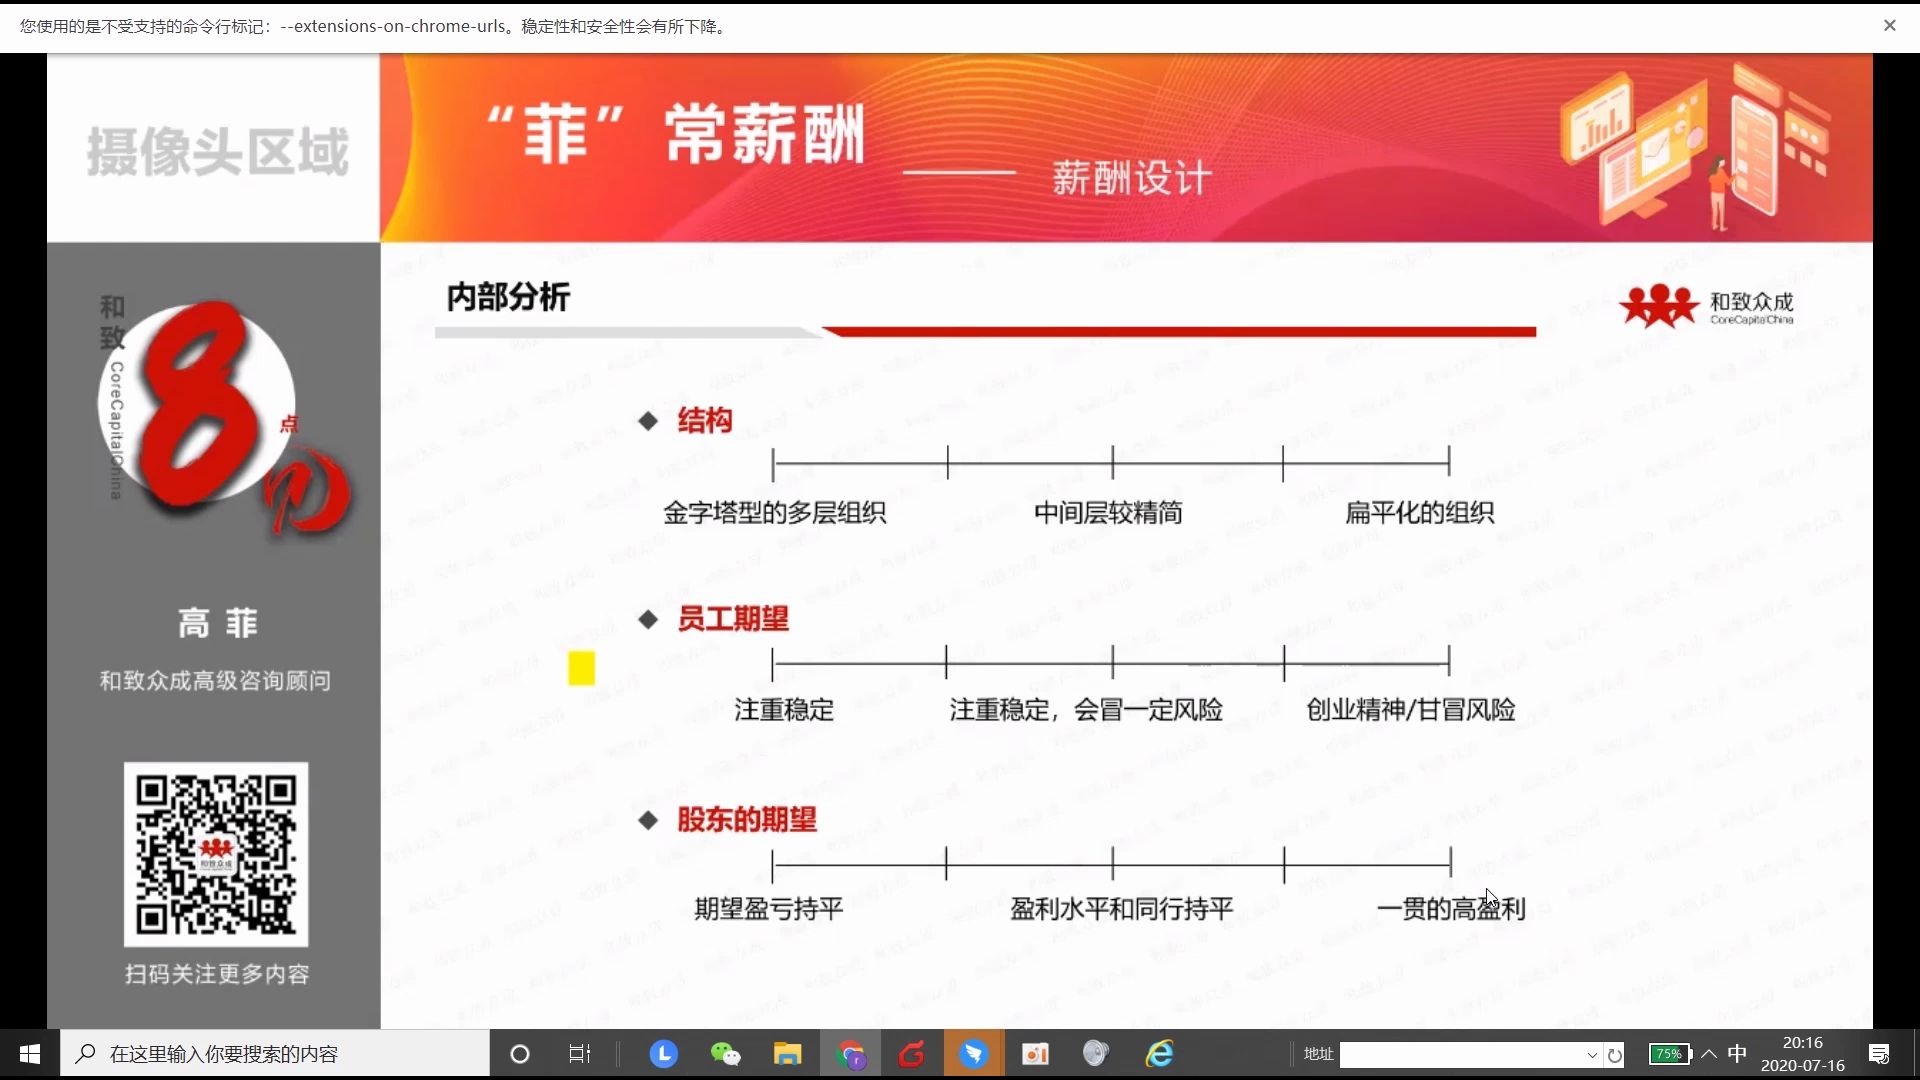Viewport: 1920px width, 1080px height.
Task: Click the 结构 section label
Action: [x=705, y=421]
